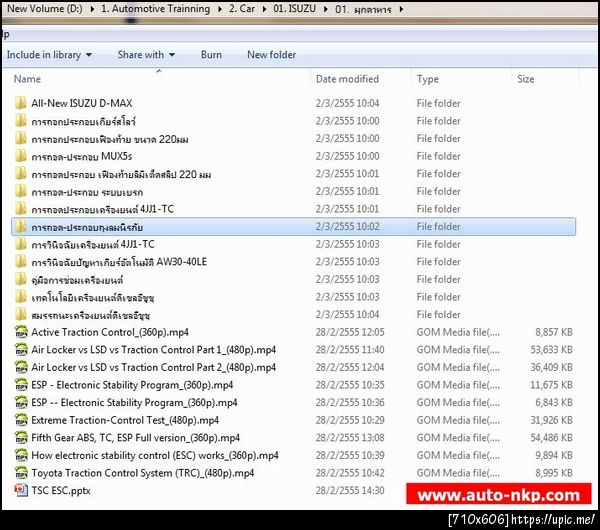This screenshot has height=530, width=600.
Task: Click mp4 icon of Extreme Traction-Control Test
Action: coord(21,420)
